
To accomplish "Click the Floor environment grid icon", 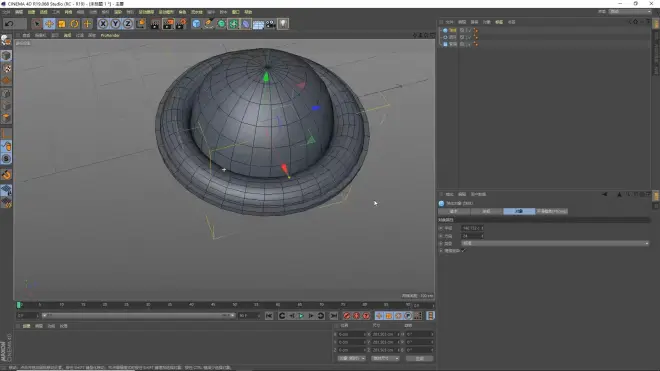I will click(x=258, y=24).
